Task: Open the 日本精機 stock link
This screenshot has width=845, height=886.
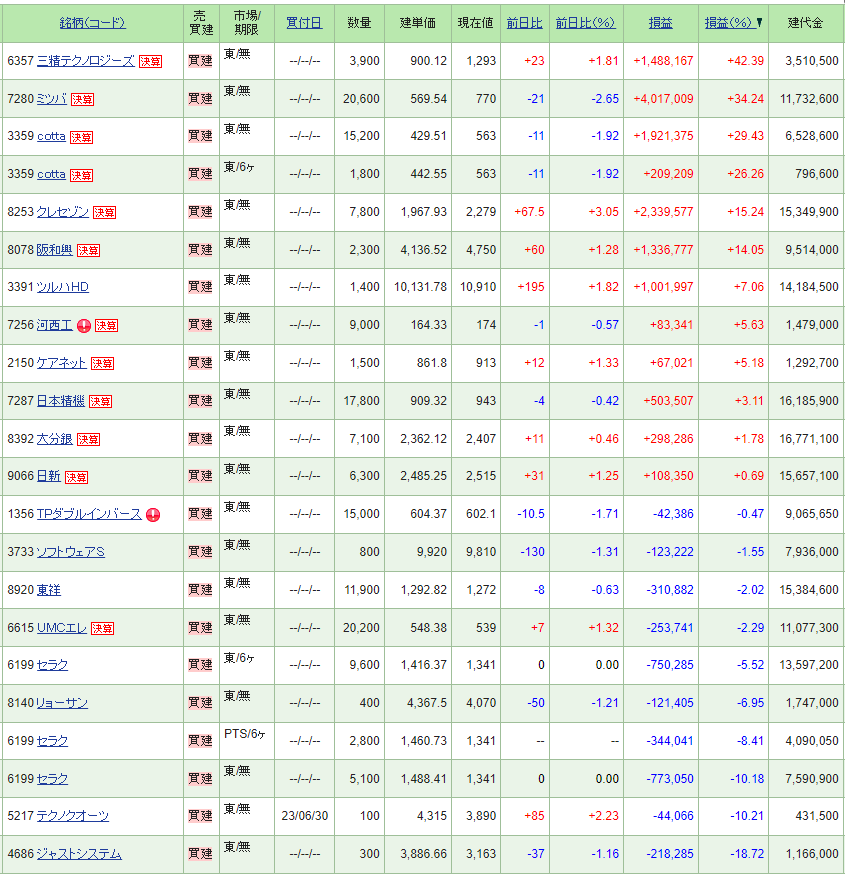Action: tap(60, 401)
